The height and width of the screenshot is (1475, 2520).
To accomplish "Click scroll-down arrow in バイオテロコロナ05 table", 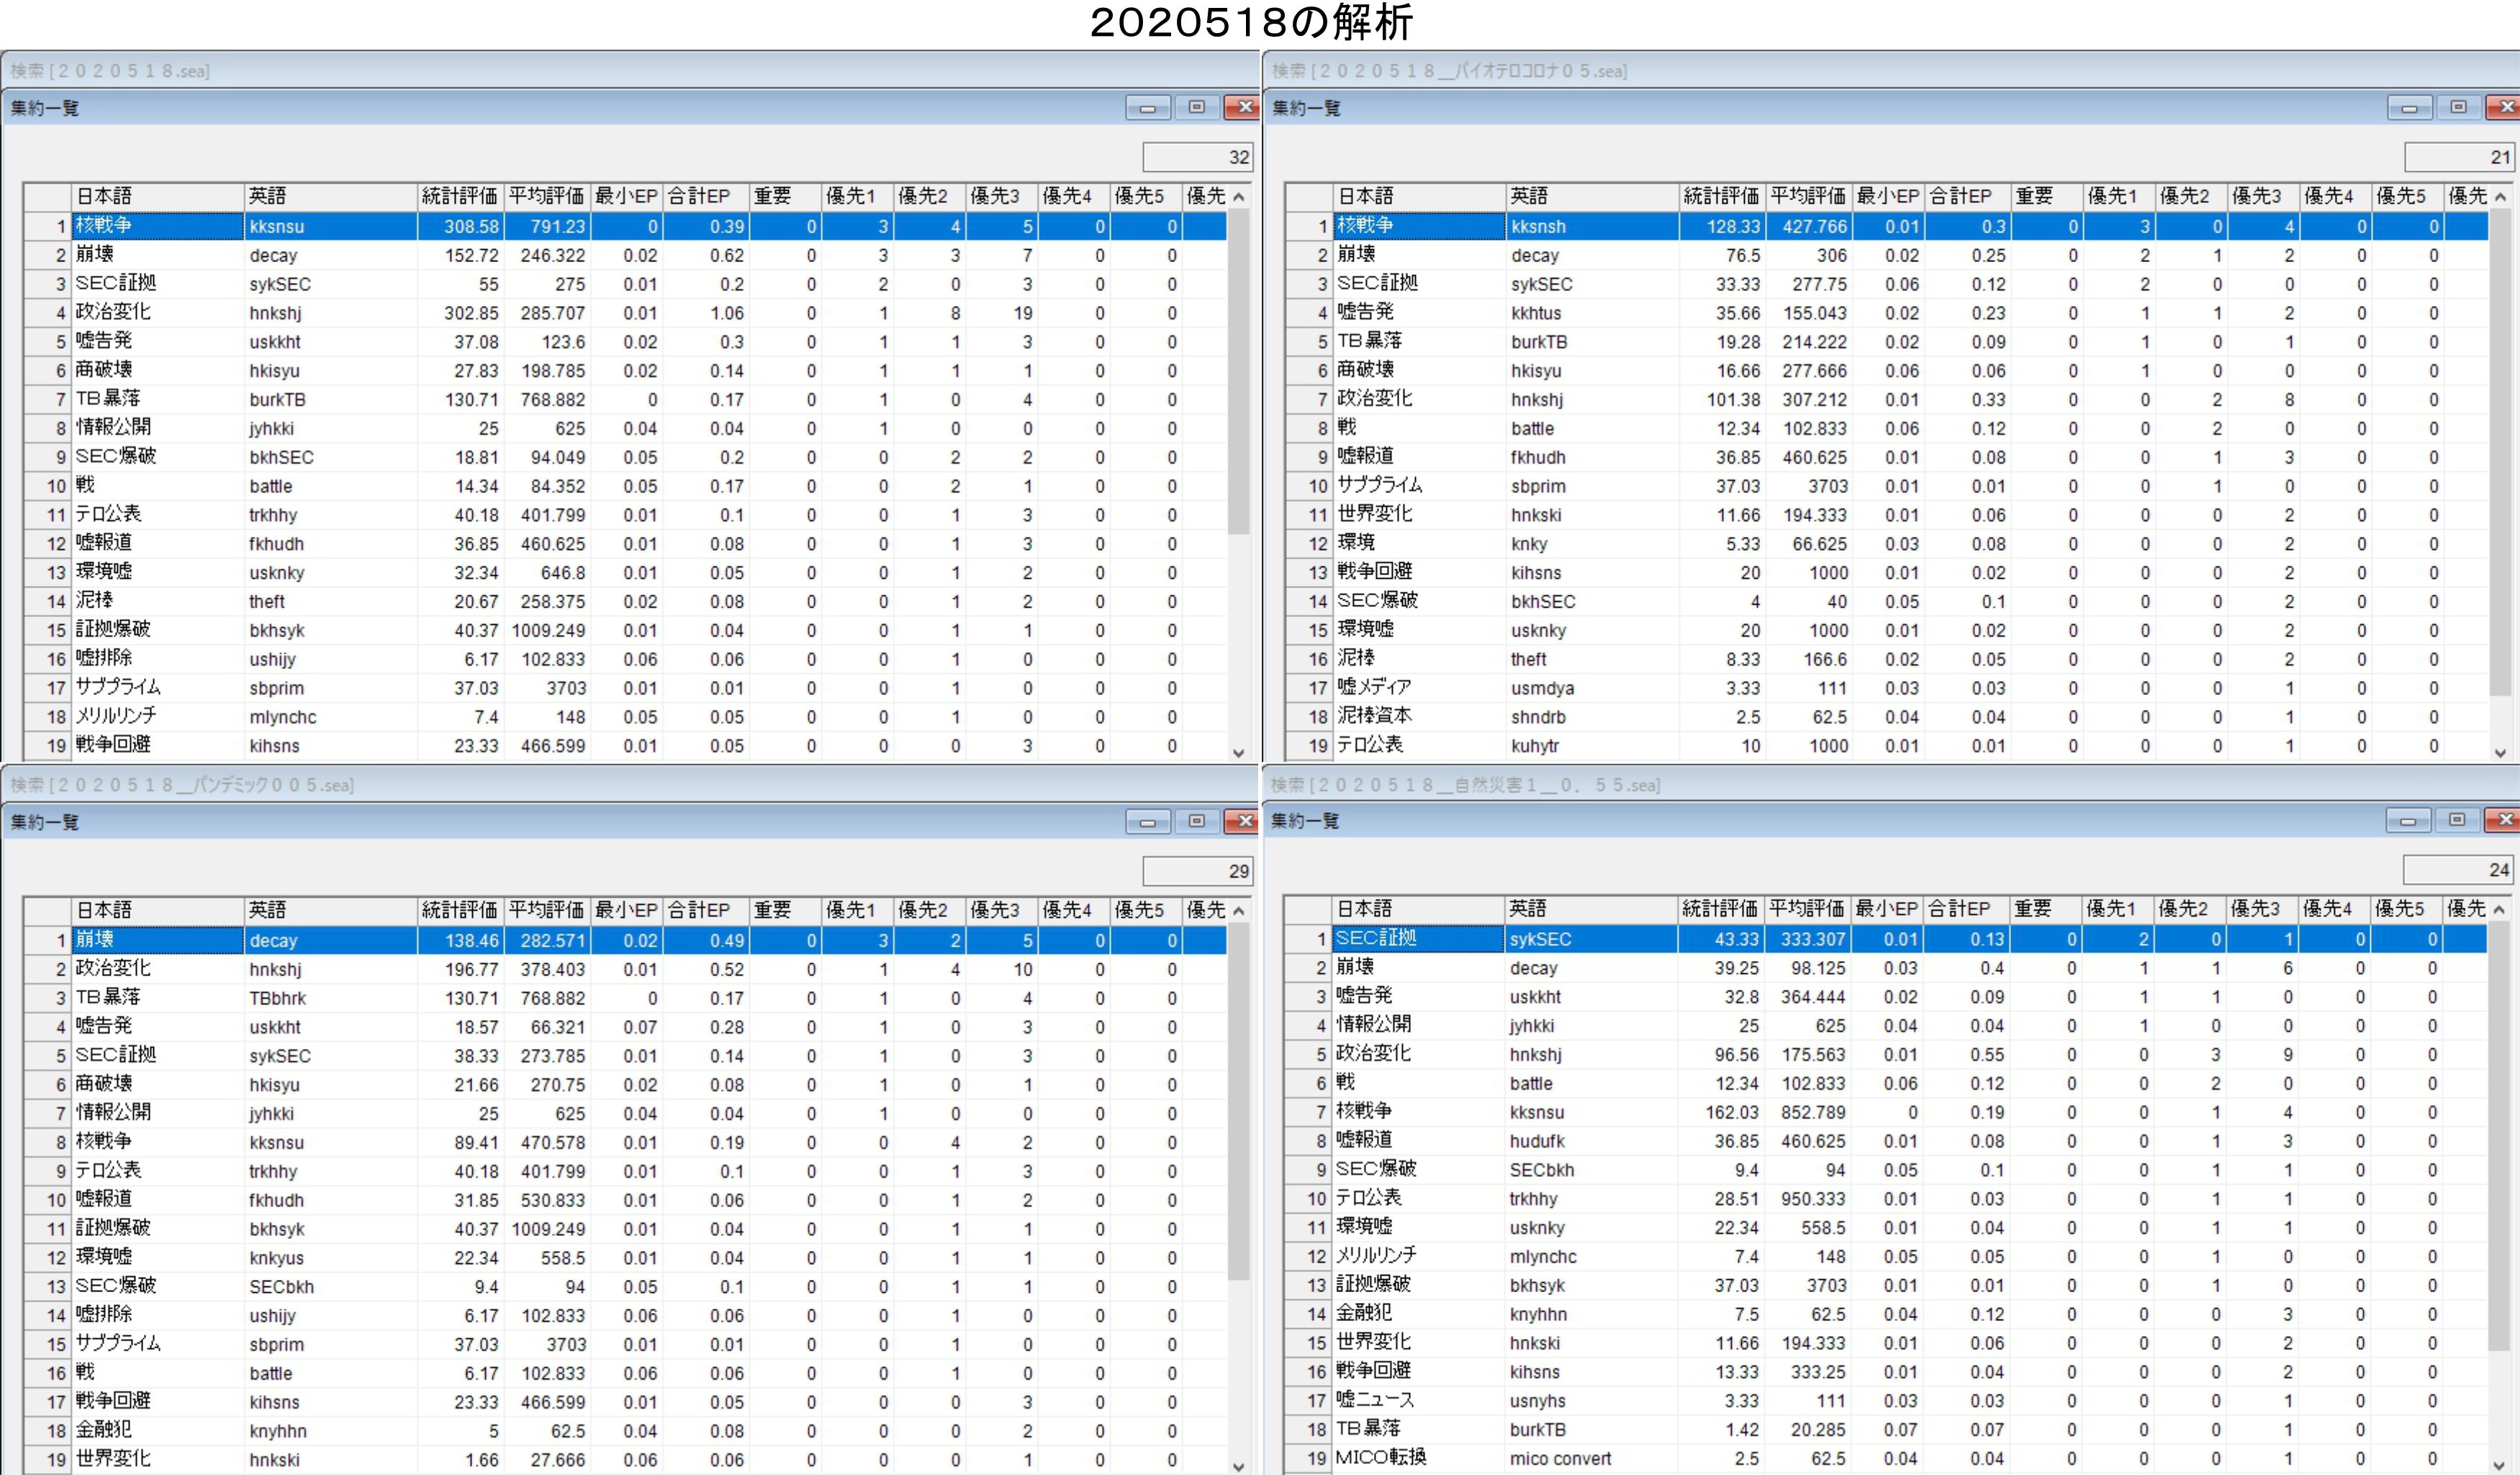I will point(2500,753).
